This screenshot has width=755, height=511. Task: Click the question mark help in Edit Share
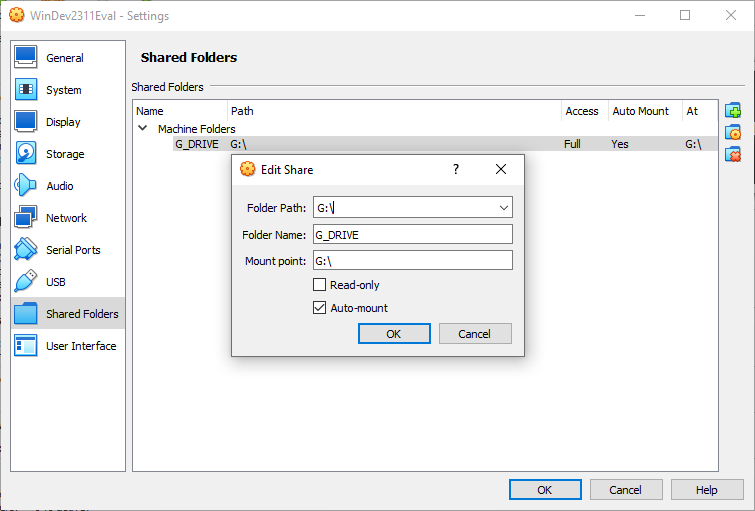pos(456,169)
